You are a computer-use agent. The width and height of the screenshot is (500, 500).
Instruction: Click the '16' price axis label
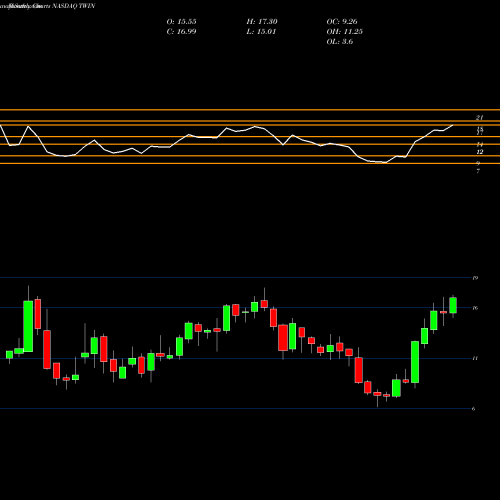(x=475, y=308)
